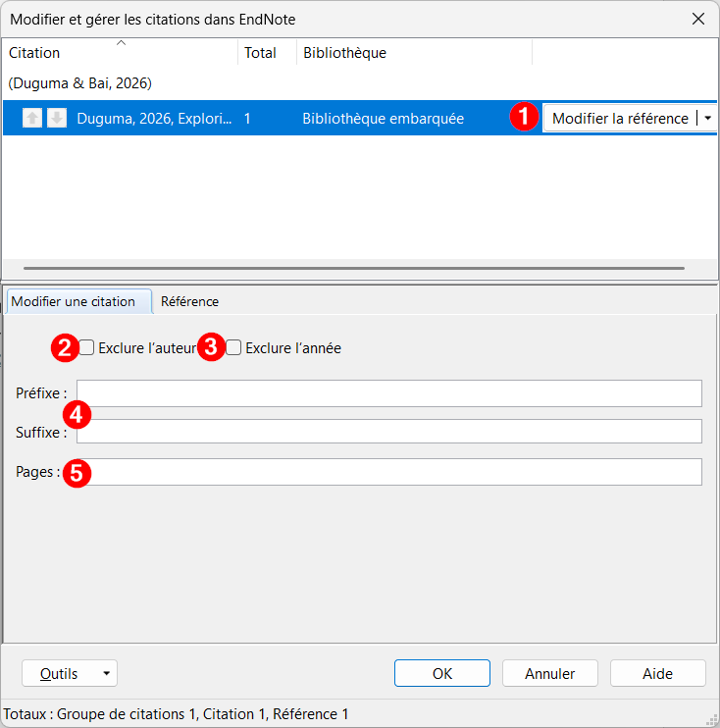
Task: Select the Duguma, 2026, Explori... citation row
Action: coord(360,118)
